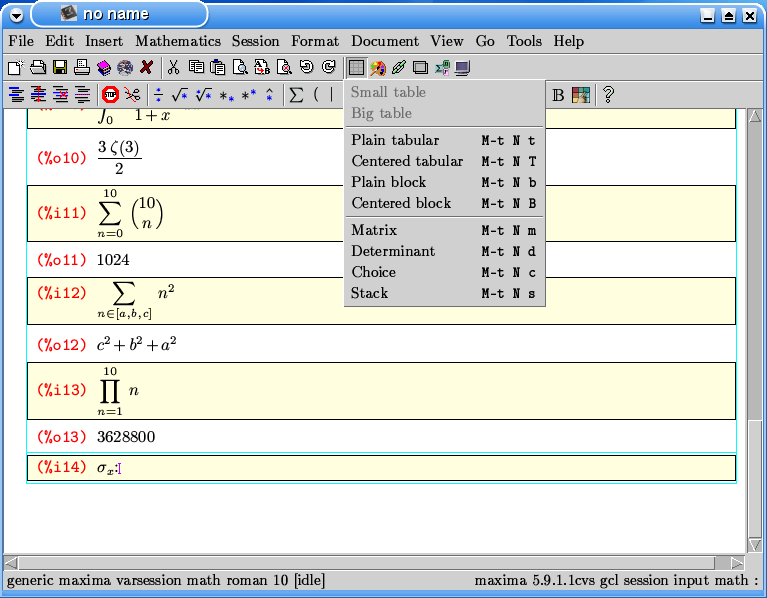Select Centered tabular from the table menu
The height and width of the screenshot is (598, 767).
444,161
